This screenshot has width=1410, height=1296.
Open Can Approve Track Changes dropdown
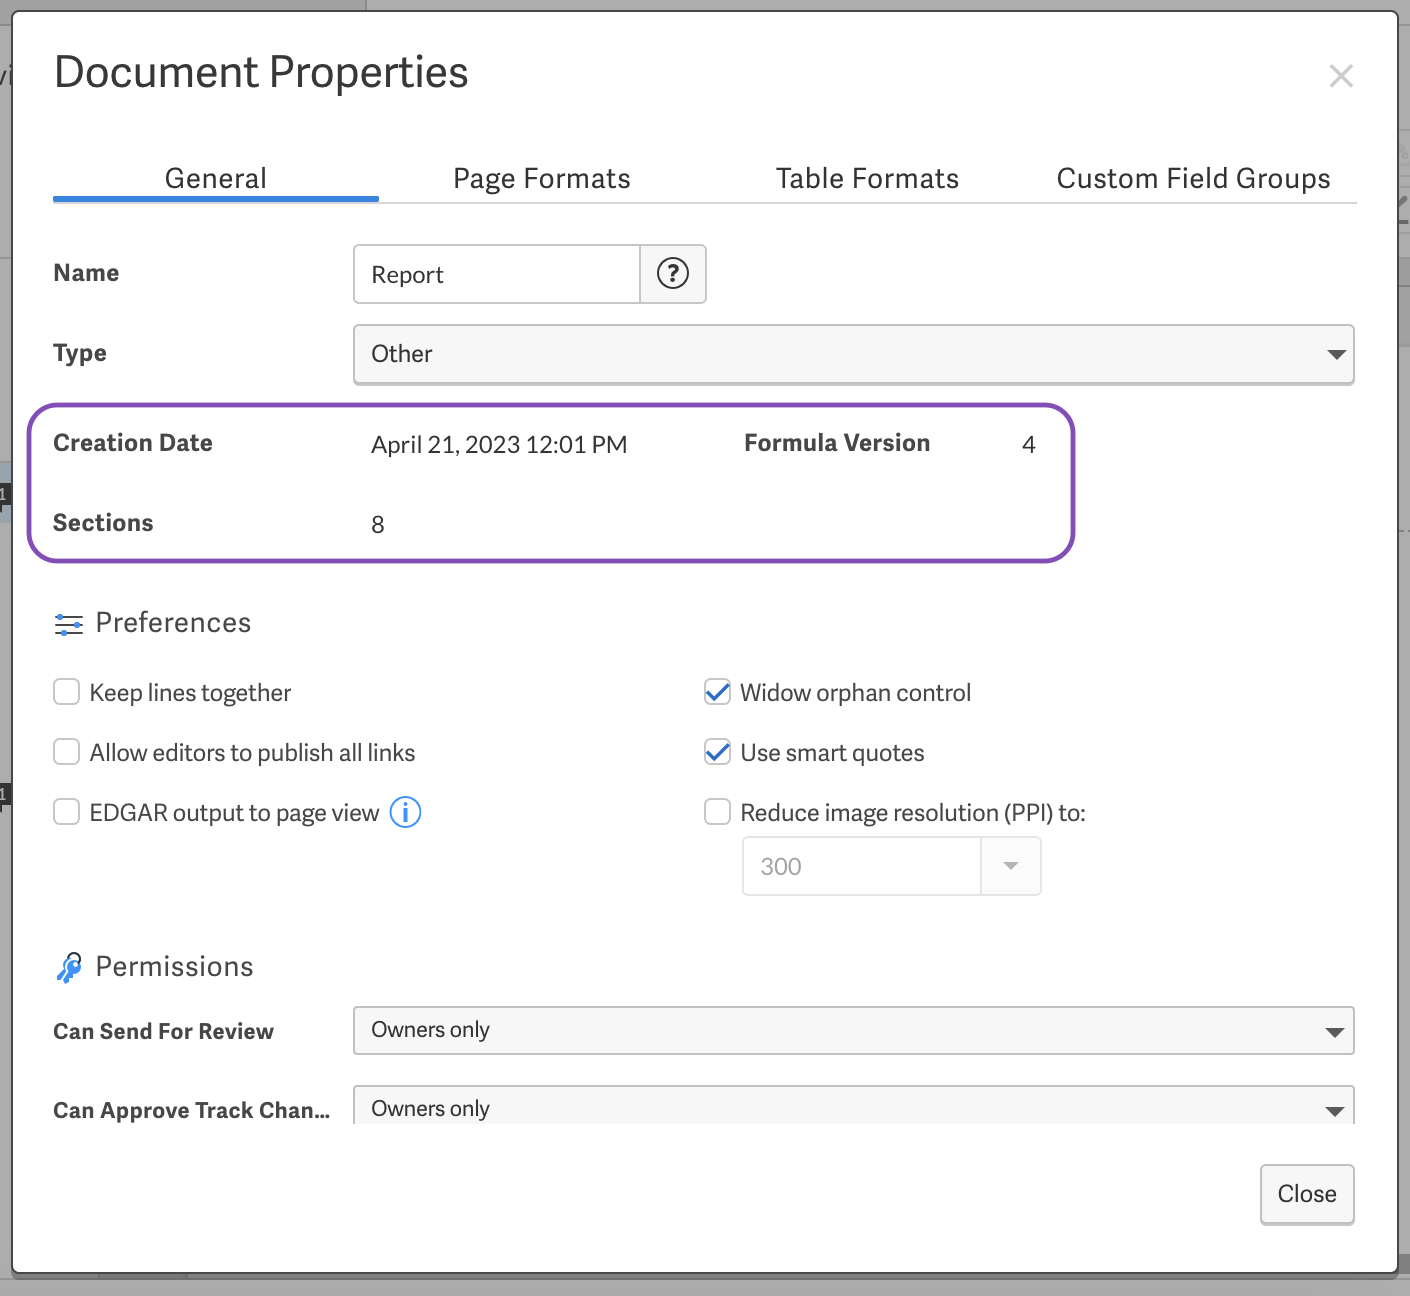[853, 1108]
